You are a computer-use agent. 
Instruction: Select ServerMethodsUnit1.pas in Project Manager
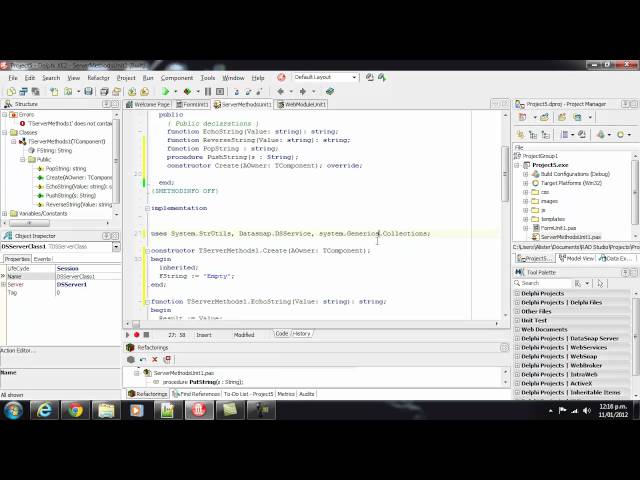coord(570,237)
